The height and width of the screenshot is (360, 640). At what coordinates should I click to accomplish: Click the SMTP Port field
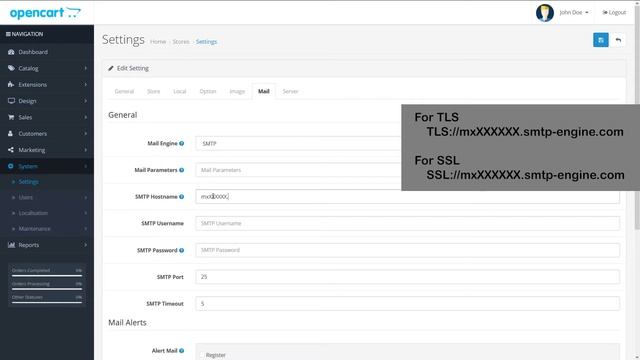coord(407,277)
